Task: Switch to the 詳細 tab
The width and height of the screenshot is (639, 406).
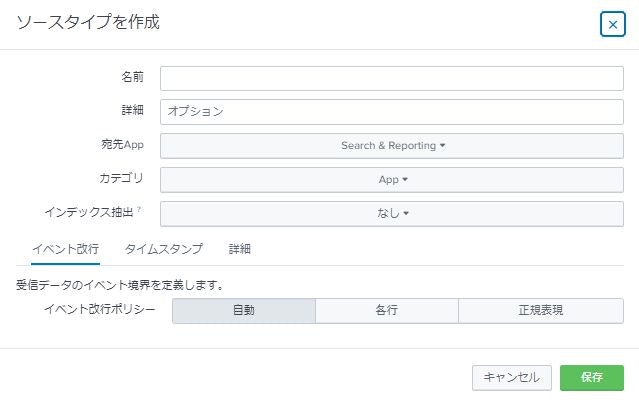Action: (240, 249)
